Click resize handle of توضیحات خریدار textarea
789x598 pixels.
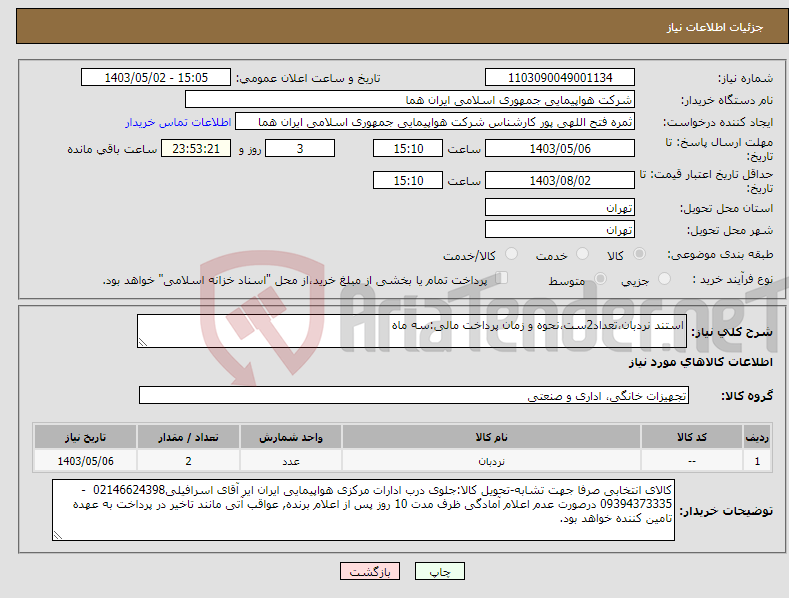point(58,535)
